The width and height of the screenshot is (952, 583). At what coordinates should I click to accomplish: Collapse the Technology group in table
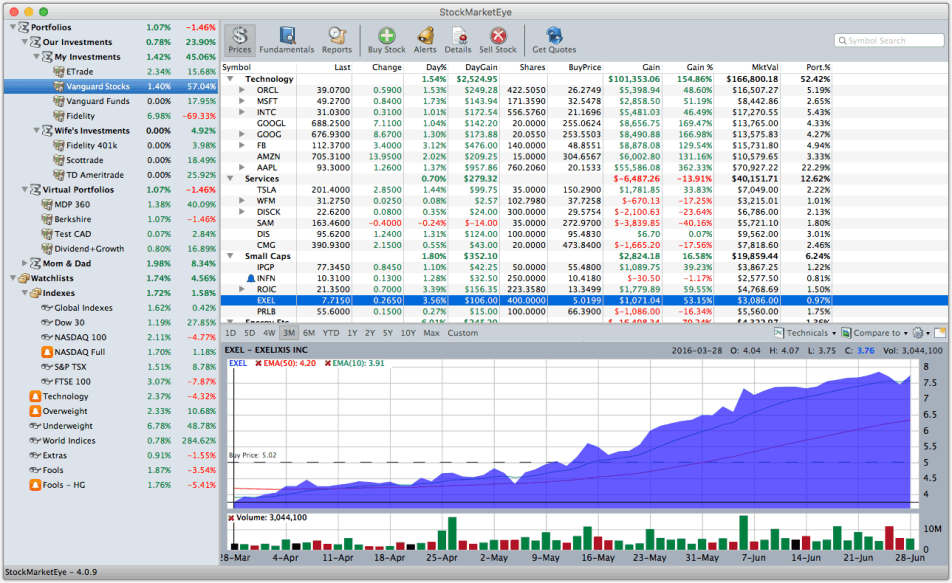pos(230,79)
